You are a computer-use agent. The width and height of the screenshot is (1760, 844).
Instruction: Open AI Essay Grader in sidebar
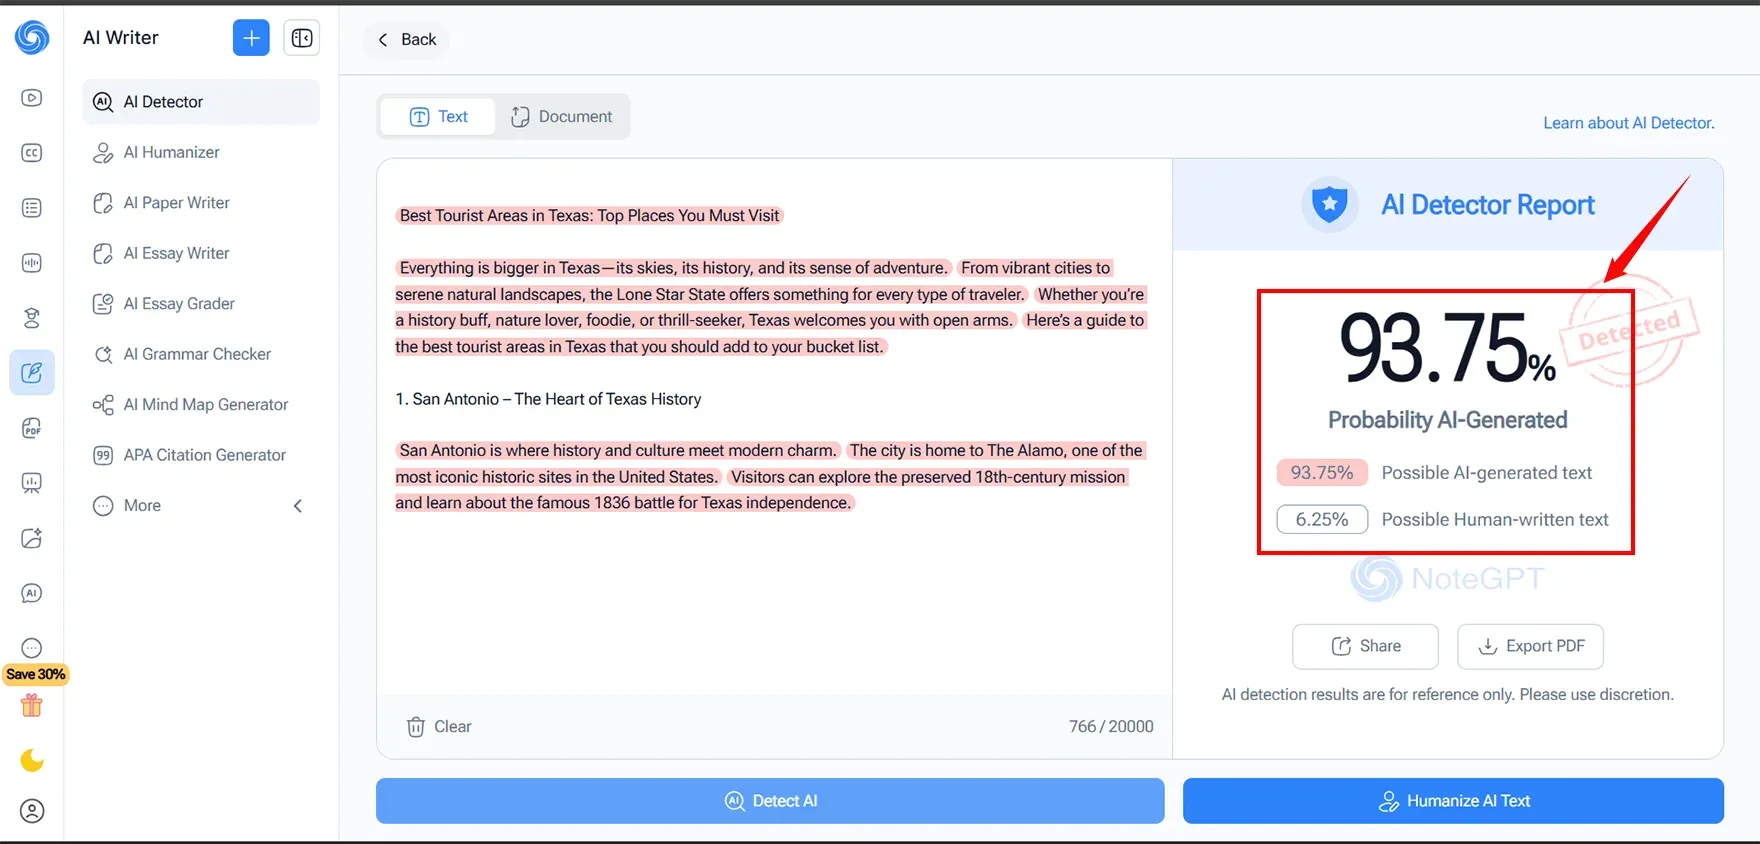tap(201, 303)
